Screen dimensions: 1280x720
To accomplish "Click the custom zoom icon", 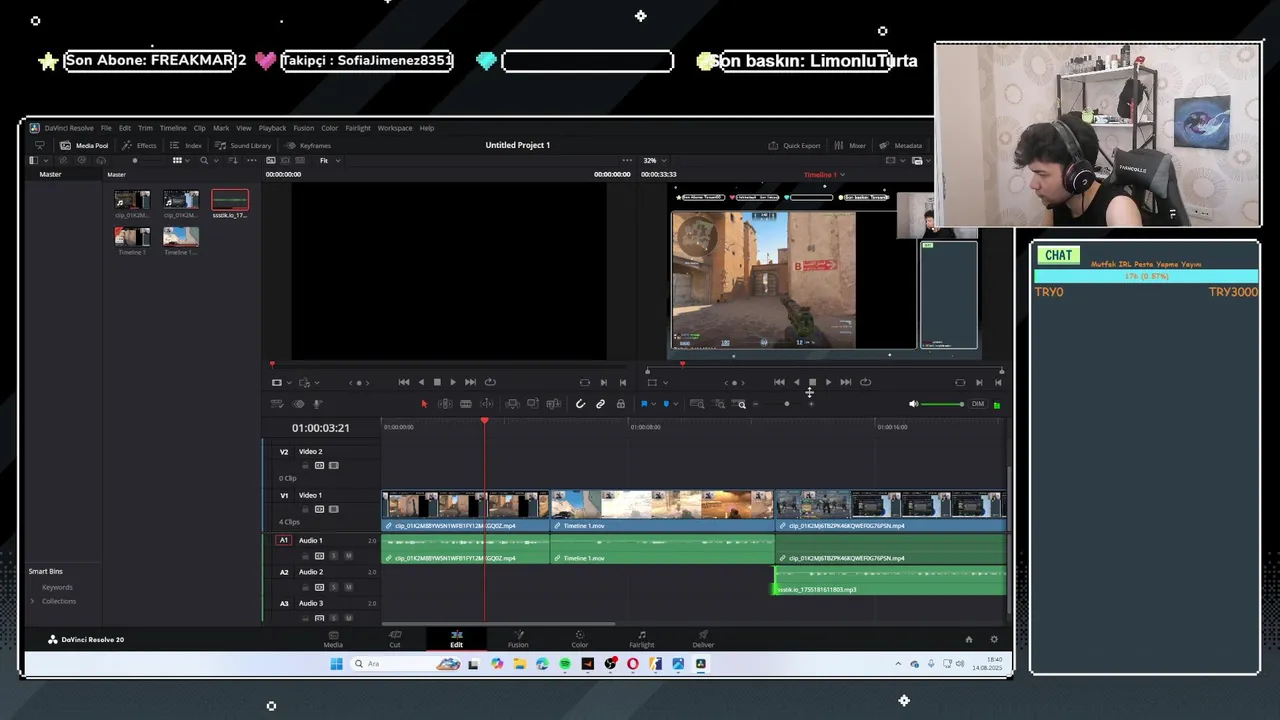I will click(741, 404).
